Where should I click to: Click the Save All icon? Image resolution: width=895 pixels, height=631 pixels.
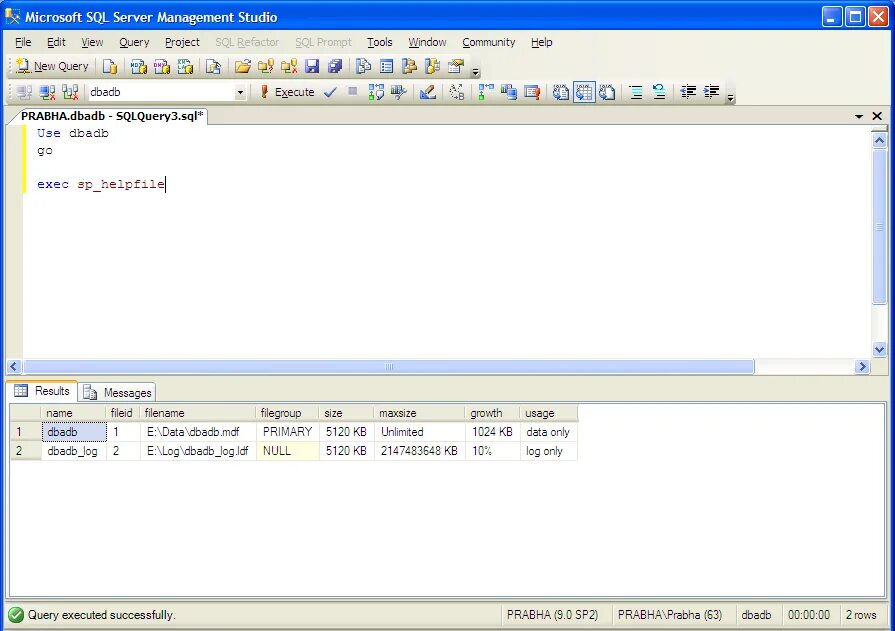[335, 66]
